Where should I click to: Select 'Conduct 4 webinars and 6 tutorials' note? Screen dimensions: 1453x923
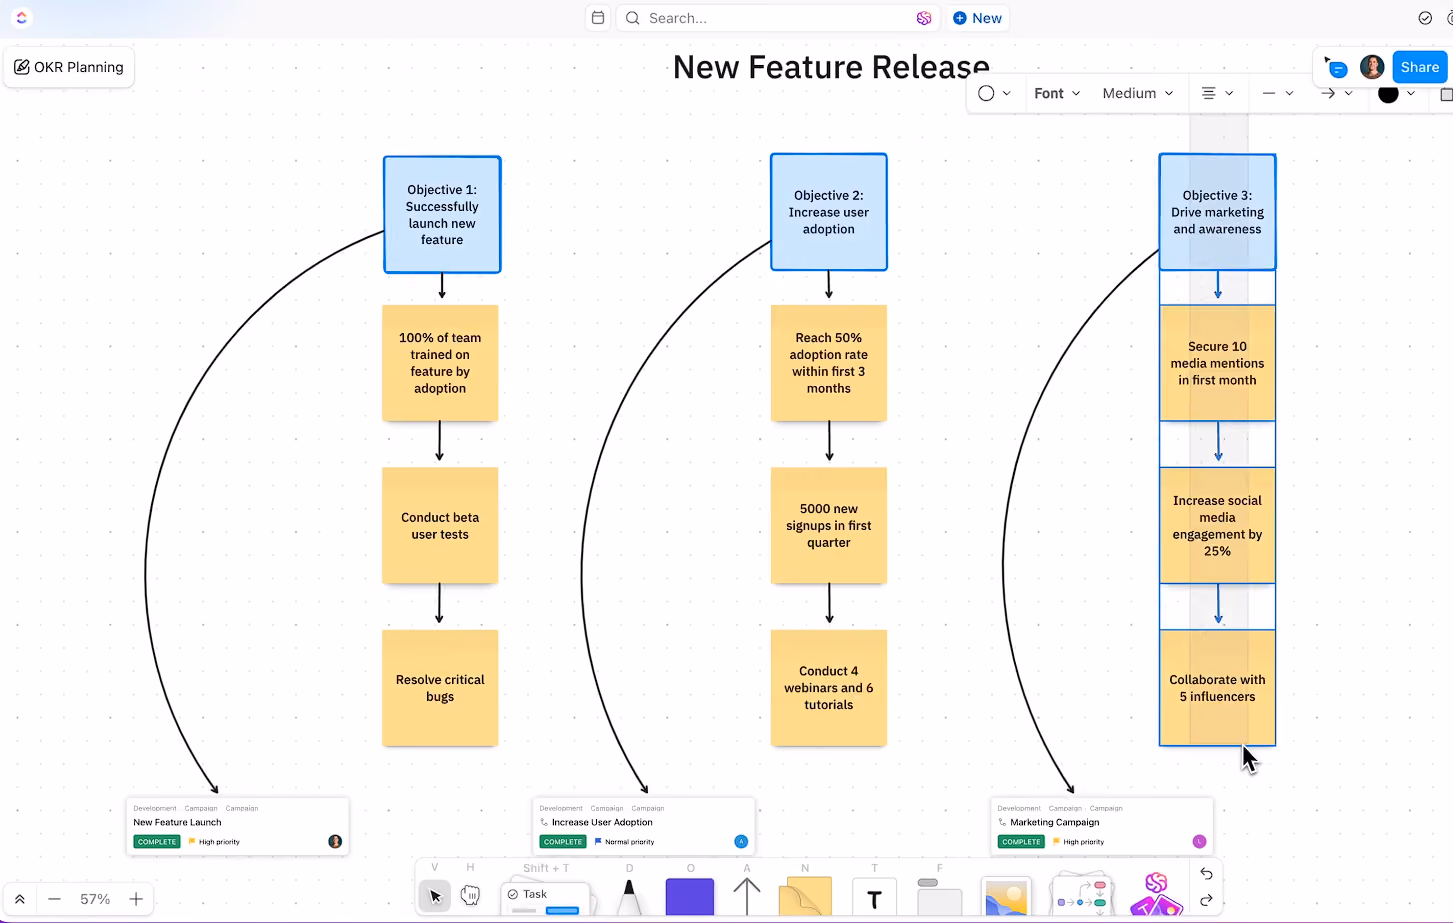(x=829, y=688)
